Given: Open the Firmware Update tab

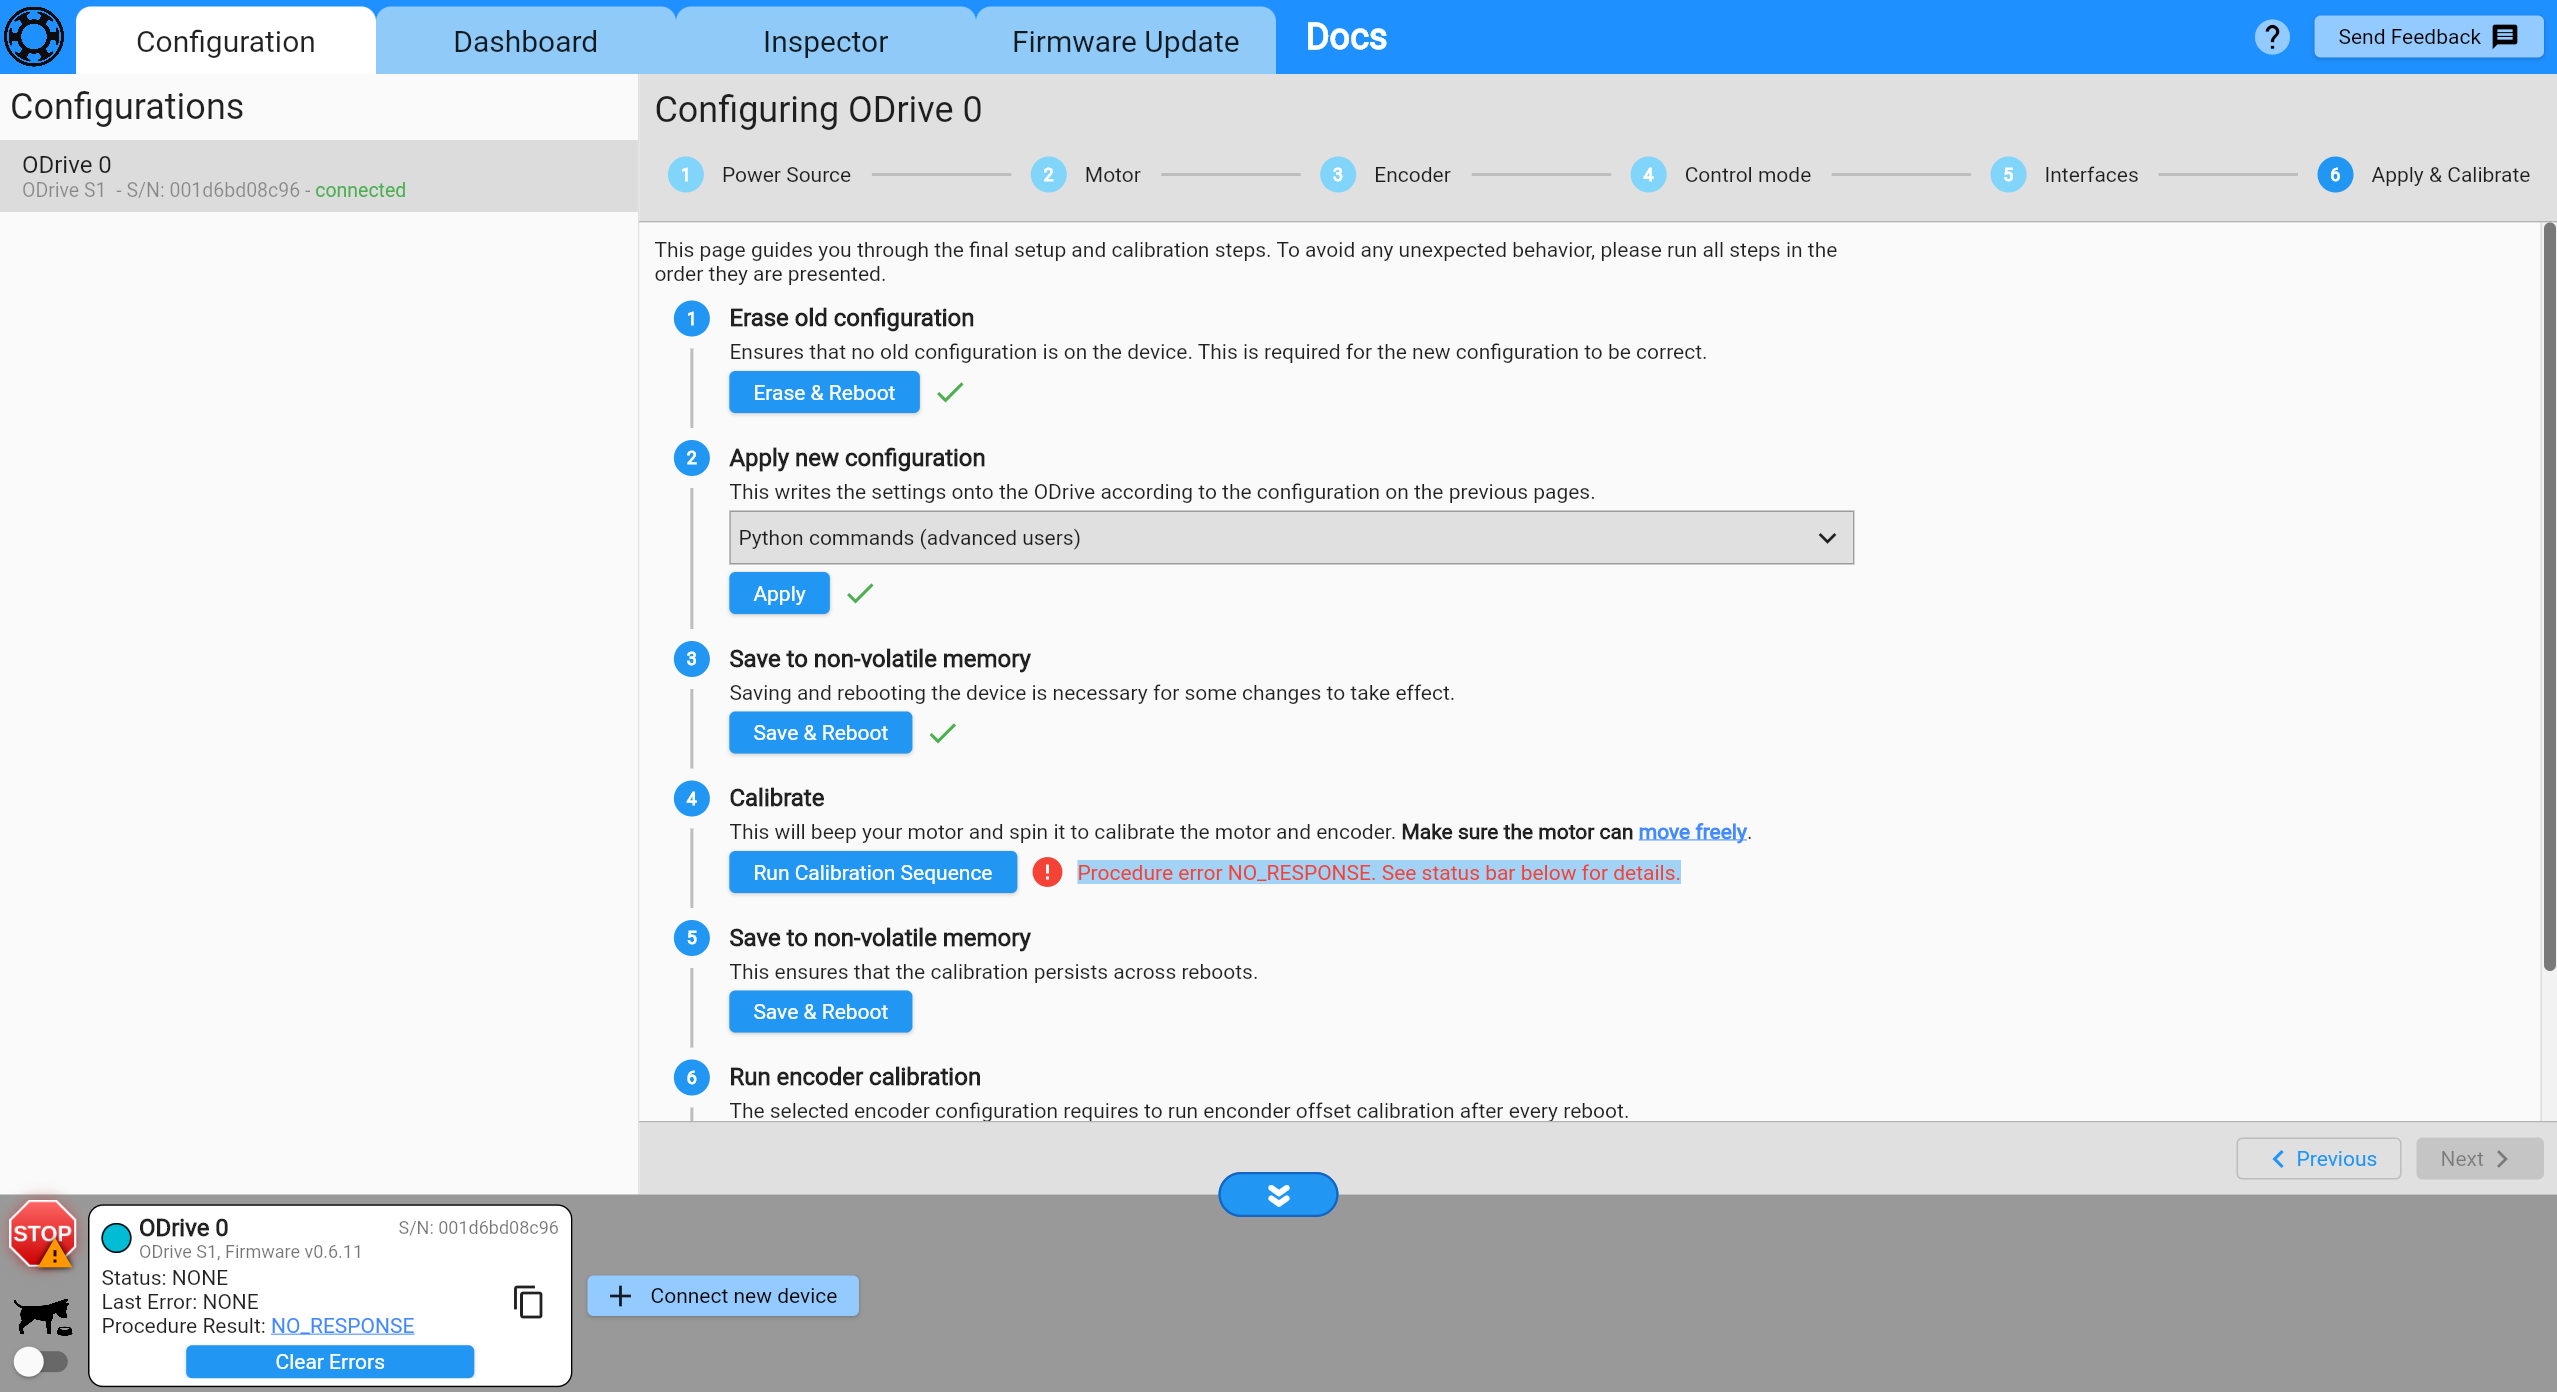Looking at the screenshot, I should click(1126, 41).
